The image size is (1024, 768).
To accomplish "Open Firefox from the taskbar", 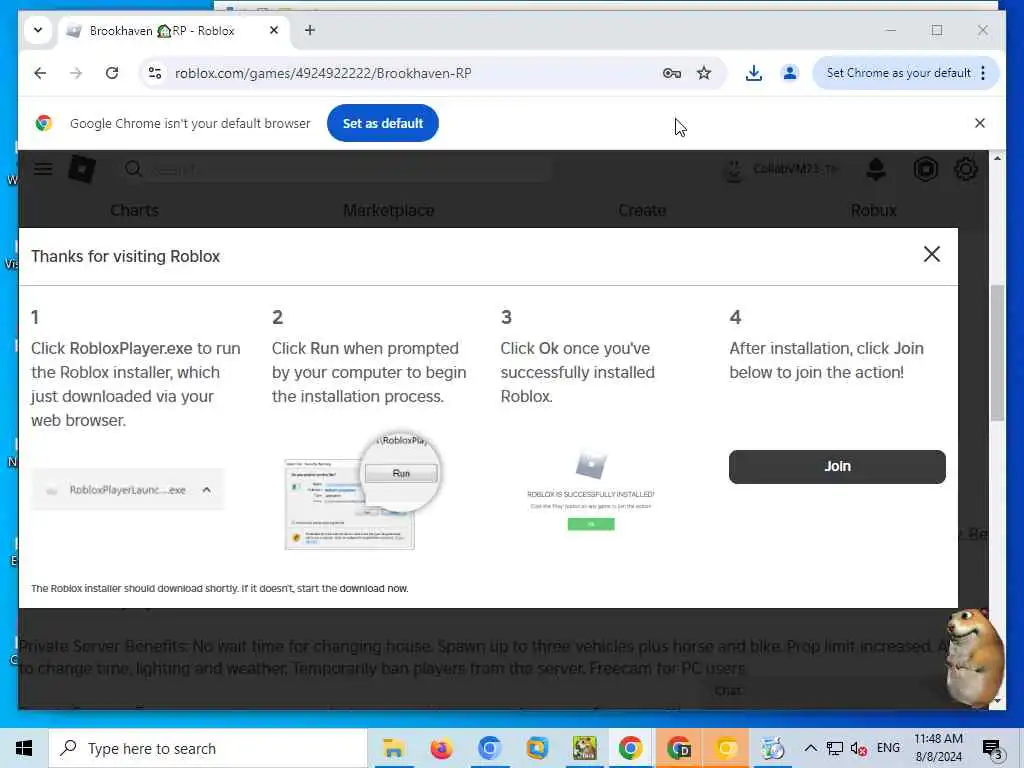I will point(441,748).
